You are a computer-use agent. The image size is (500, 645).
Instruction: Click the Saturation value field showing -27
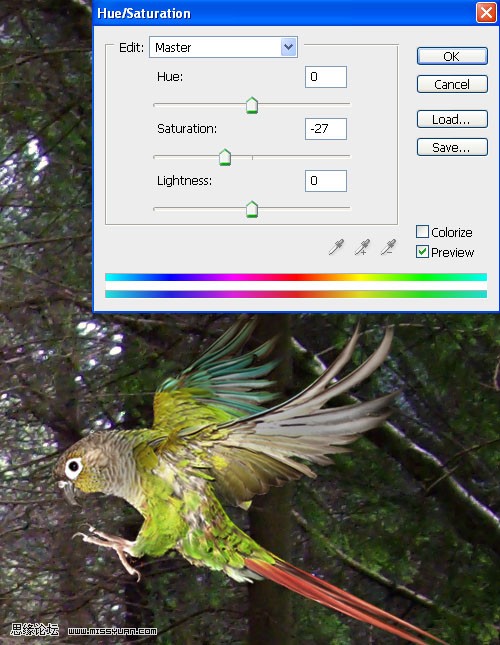(326, 129)
